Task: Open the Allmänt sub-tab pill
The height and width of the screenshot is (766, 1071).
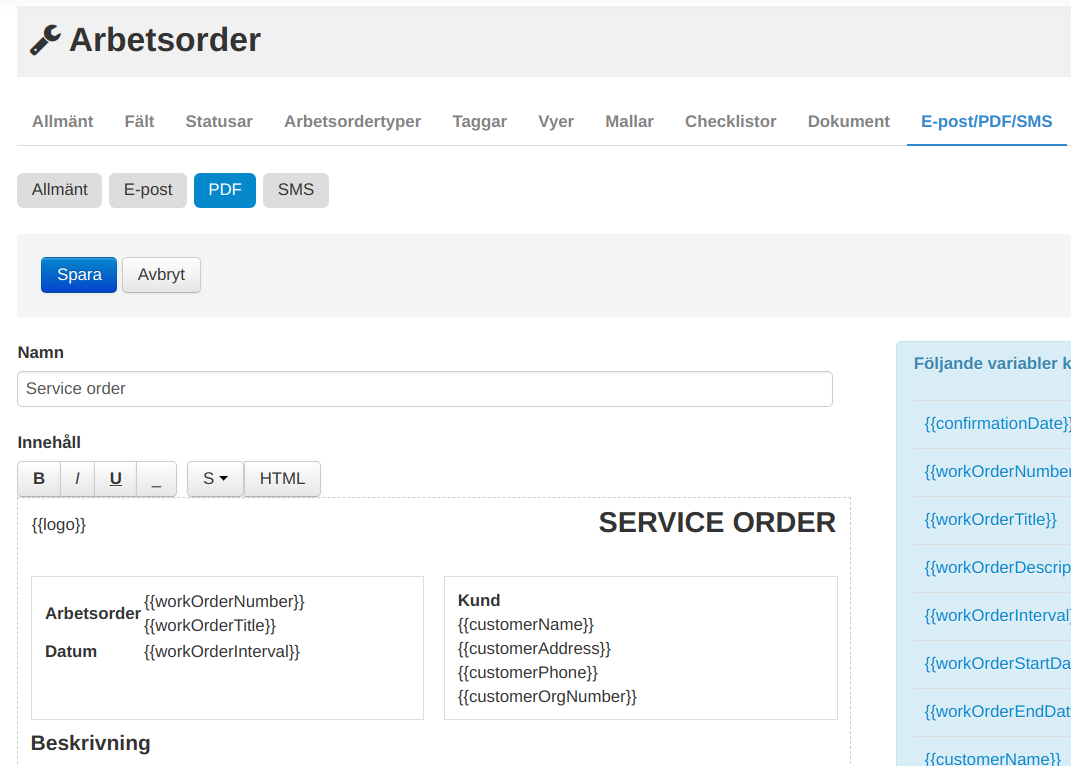Action: pos(60,190)
